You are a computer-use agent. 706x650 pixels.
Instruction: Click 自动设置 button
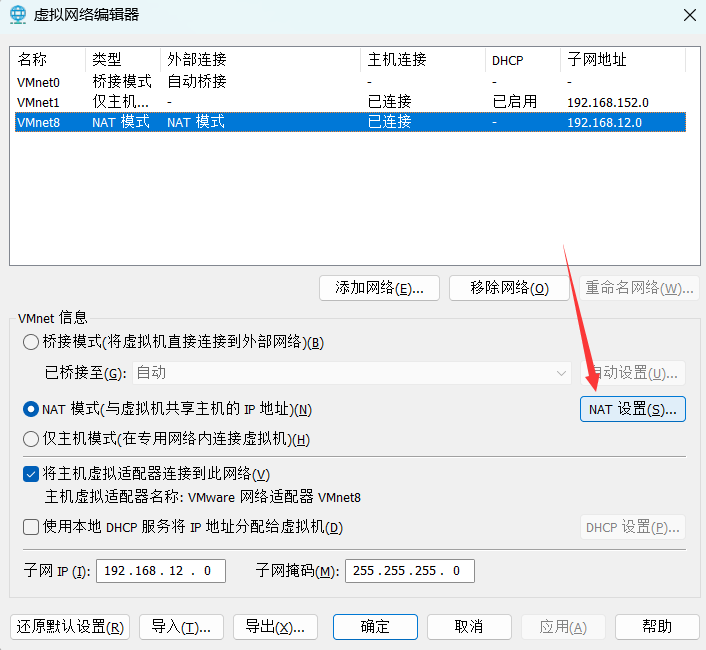tap(633, 373)
